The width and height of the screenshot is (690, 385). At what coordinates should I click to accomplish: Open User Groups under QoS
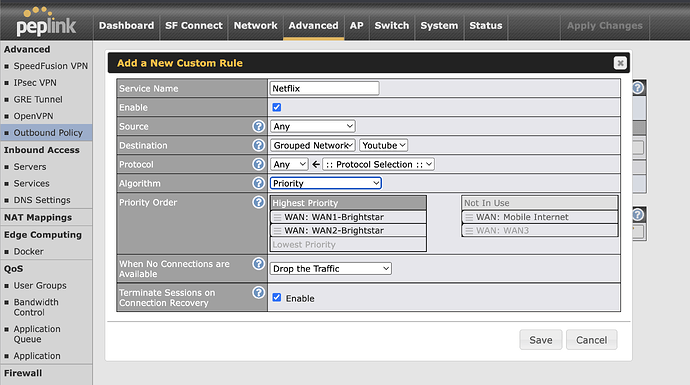[x=40, y=286]
